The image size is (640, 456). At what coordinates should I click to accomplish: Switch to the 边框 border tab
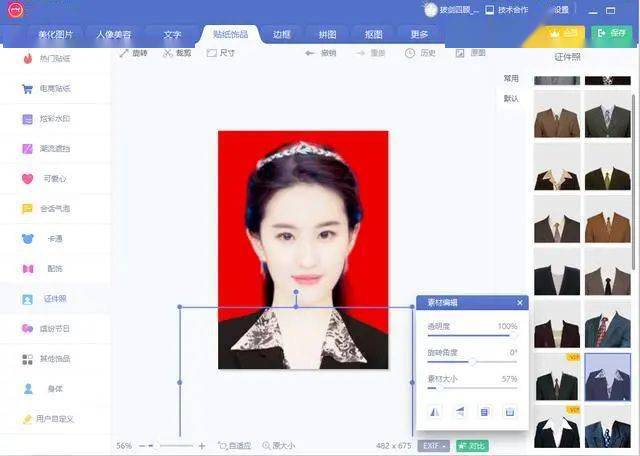(x=282, y=35)
